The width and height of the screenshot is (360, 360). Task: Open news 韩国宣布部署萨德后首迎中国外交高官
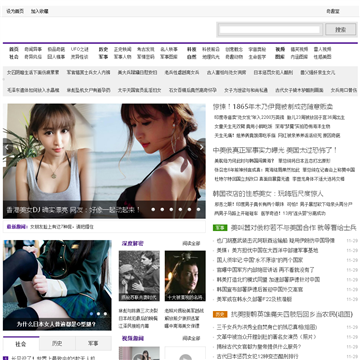260,290
